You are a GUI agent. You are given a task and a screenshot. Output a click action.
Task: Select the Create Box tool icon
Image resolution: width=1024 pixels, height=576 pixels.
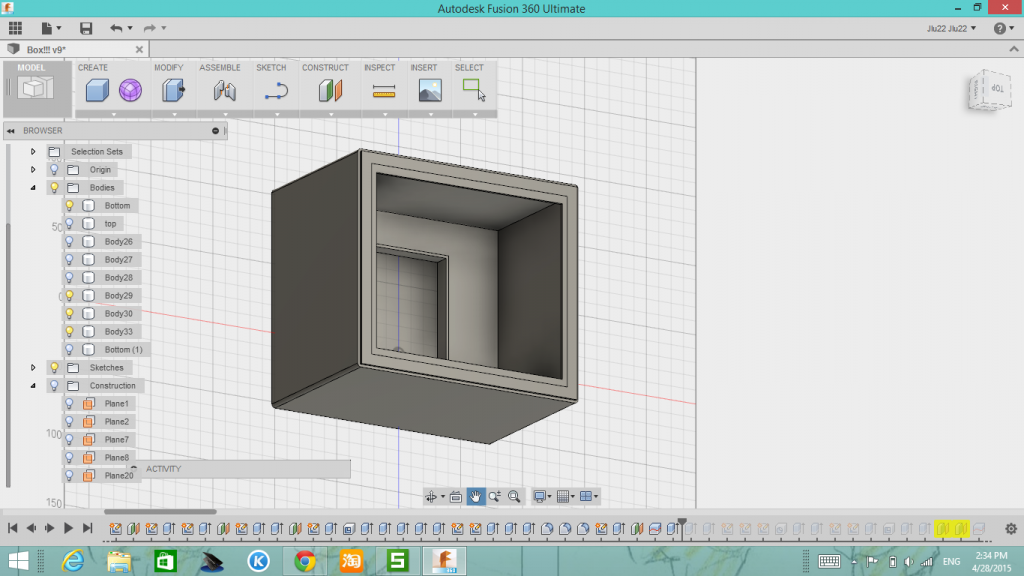point(97,91)
